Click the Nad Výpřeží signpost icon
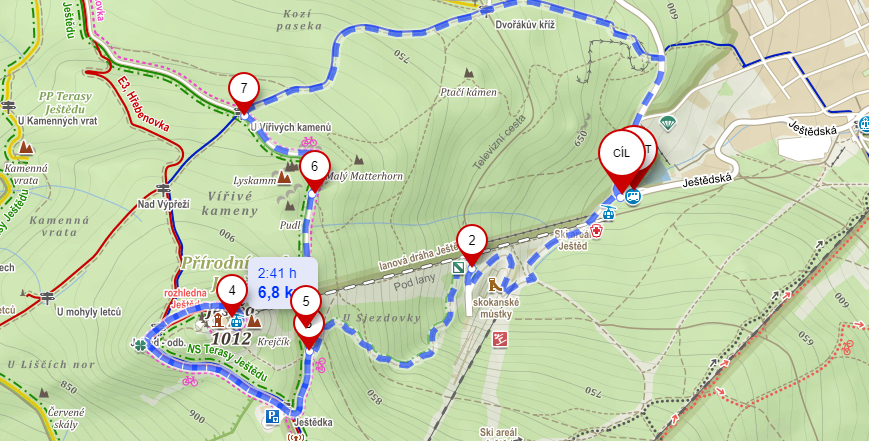This screenshot has height=441, width=869. [163, 189]
